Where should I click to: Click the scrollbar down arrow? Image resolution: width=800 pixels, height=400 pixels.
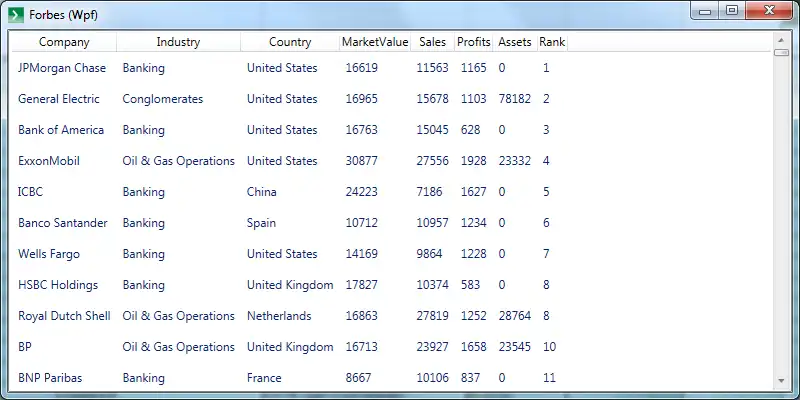pyautogui.click(x=781, y=381)
